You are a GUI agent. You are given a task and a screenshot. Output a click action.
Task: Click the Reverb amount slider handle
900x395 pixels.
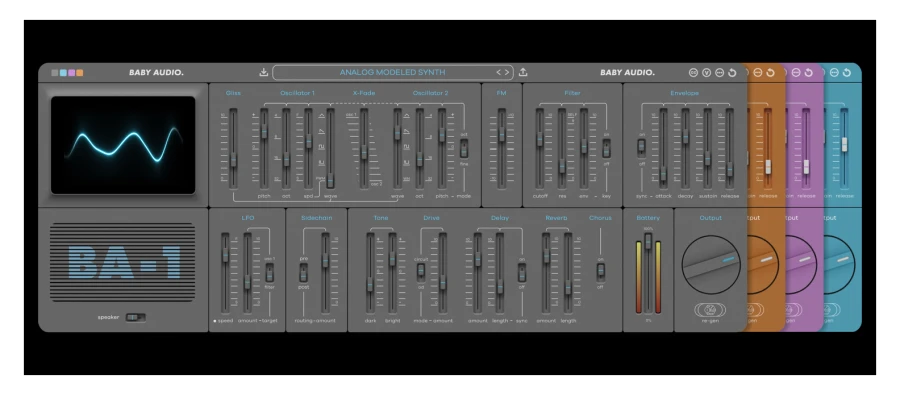pos(546,255)
